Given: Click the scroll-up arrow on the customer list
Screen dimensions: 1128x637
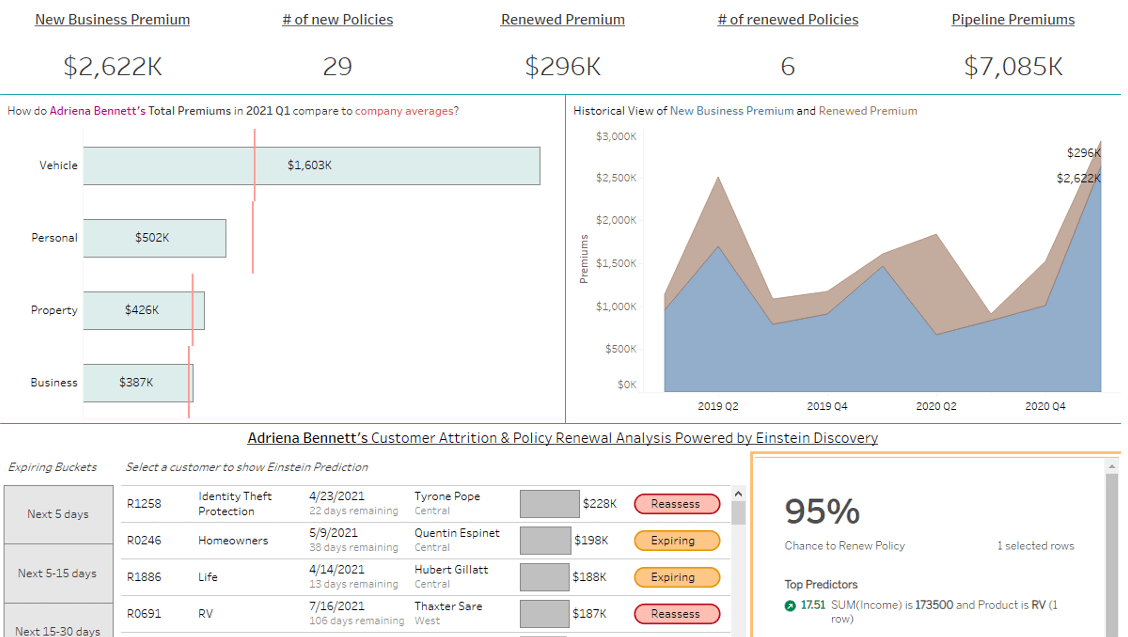Looking at the screenshot, I should coord(737,491).
